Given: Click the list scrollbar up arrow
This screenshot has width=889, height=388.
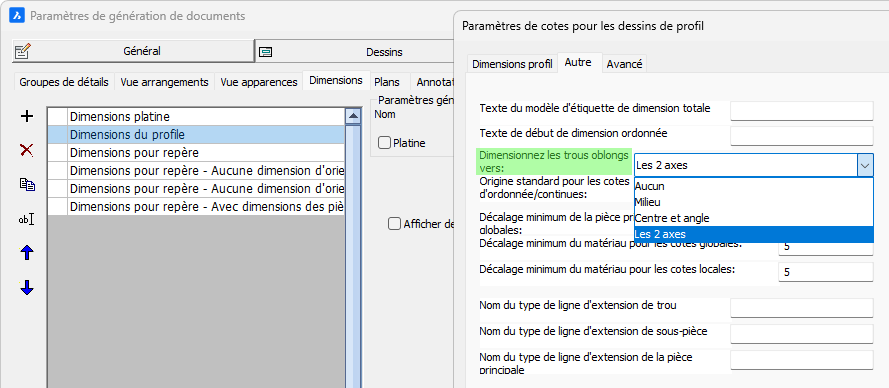Looking at the screenshot, I should (x=353, y=116).
